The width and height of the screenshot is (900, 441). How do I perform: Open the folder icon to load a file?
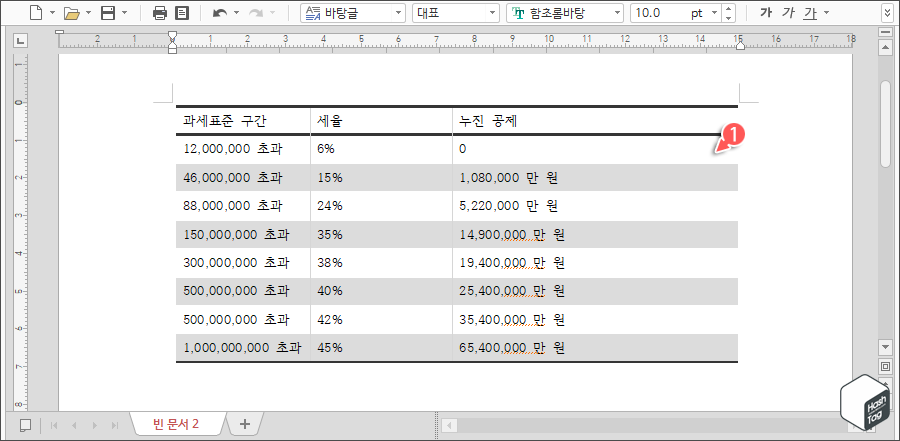[x=71, y=13]
